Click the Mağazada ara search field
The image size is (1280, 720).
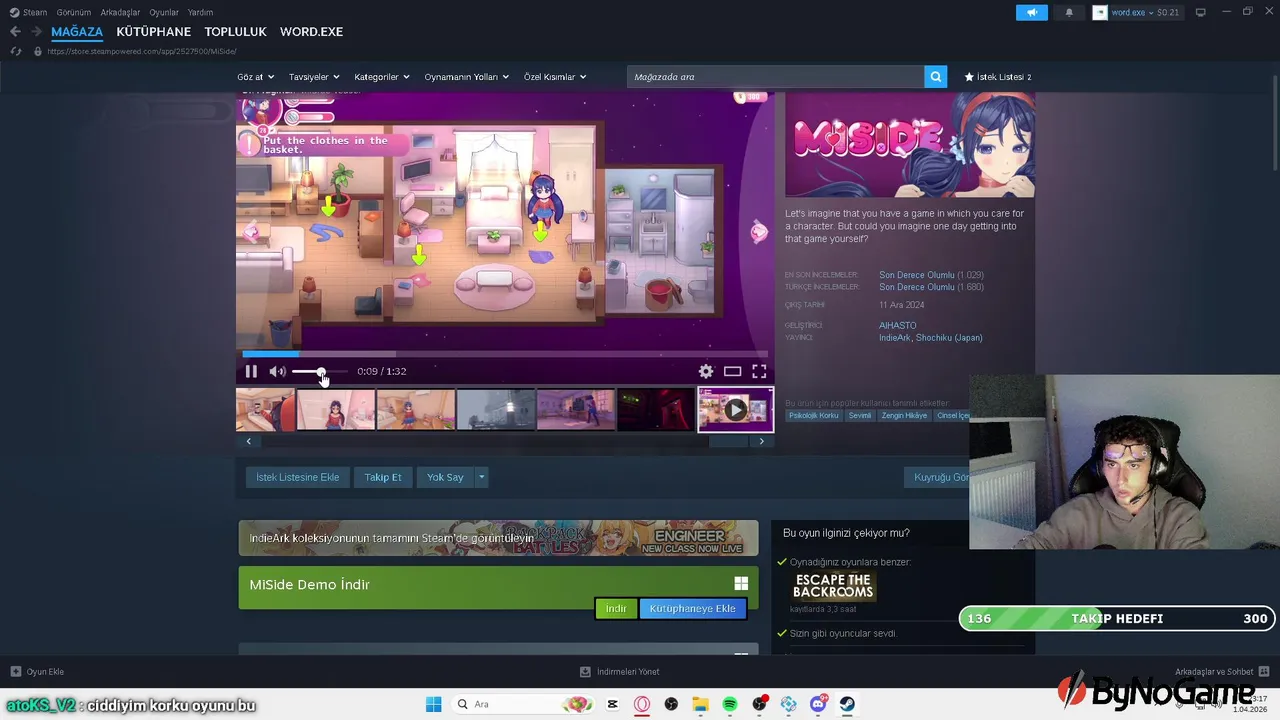tap(776, 77)
